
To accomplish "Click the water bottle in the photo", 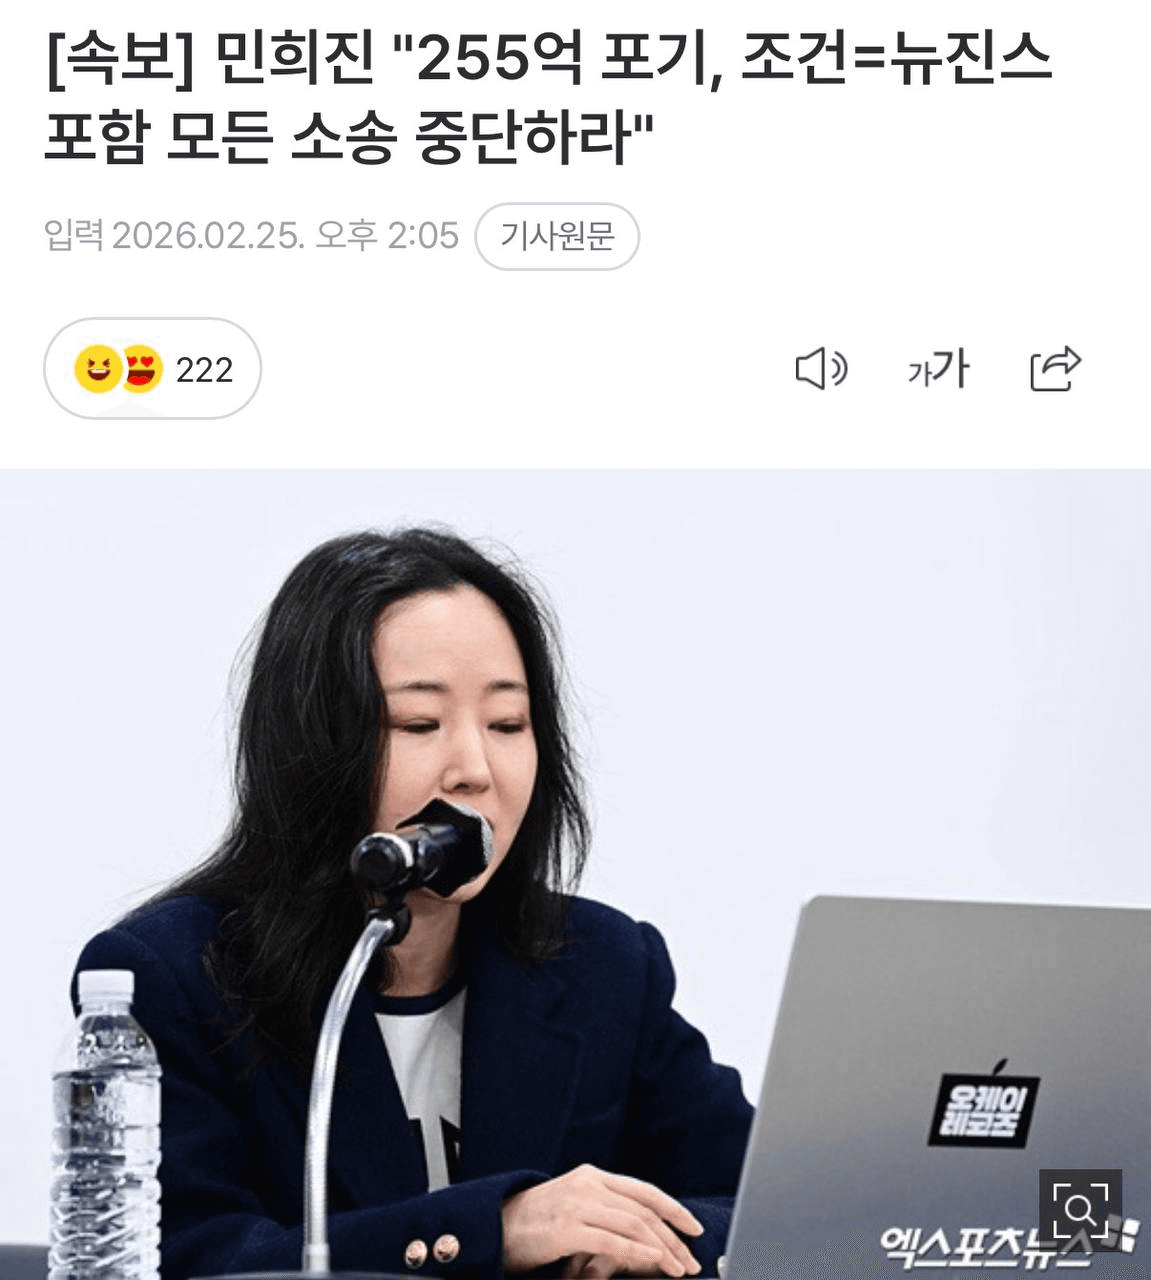I will point(106,1125).
